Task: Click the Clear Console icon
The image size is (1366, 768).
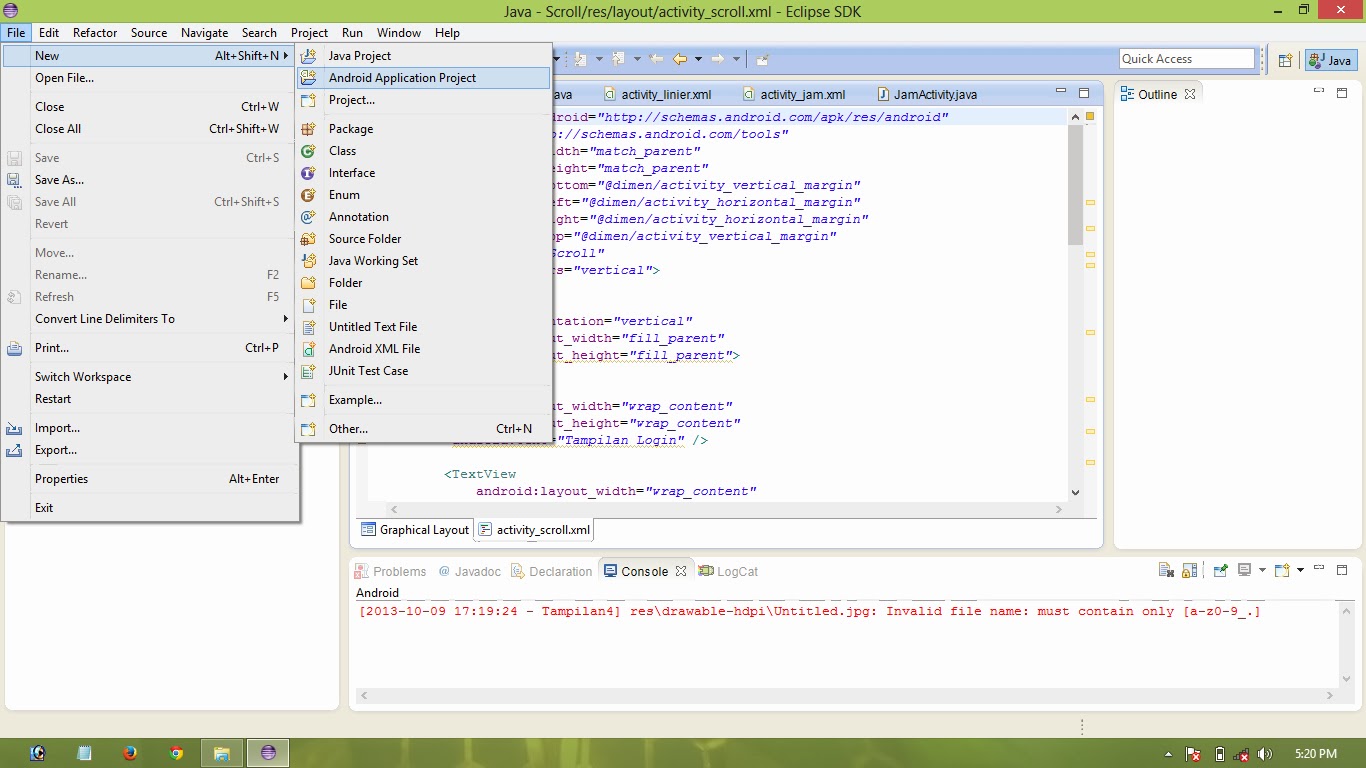Action: [1166, 571]
